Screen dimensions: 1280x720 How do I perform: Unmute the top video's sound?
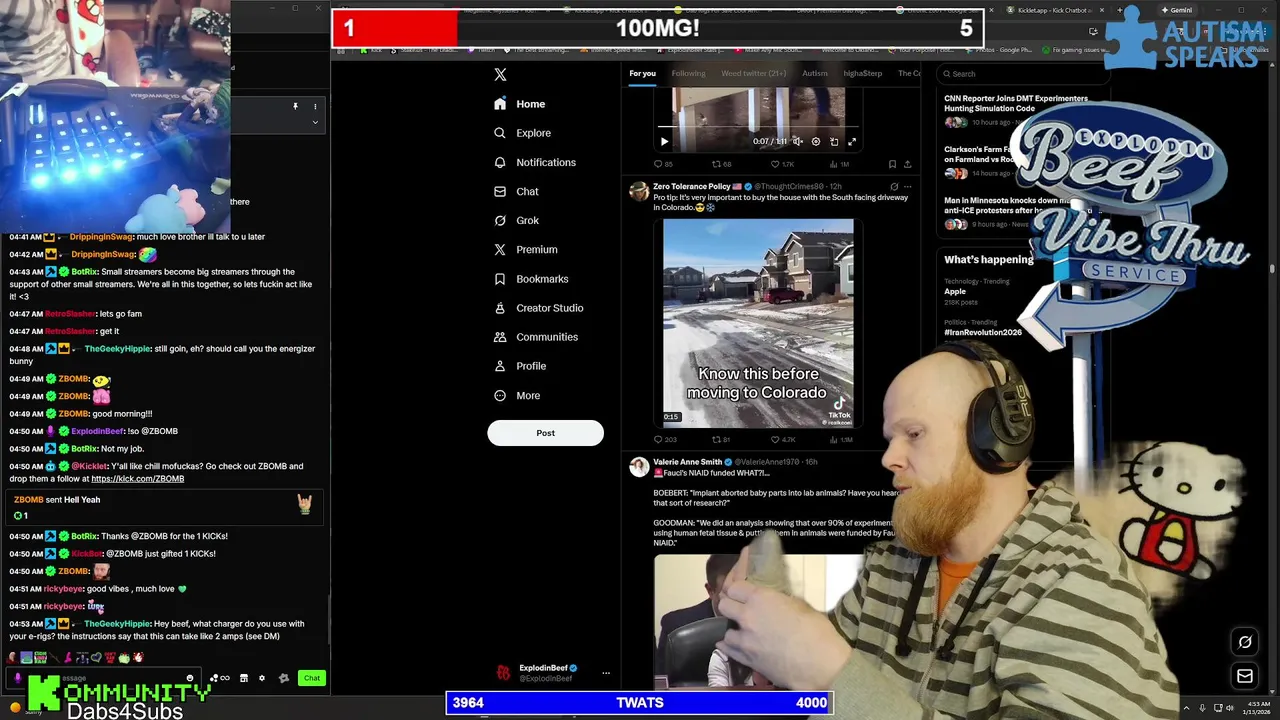(797, 141)
